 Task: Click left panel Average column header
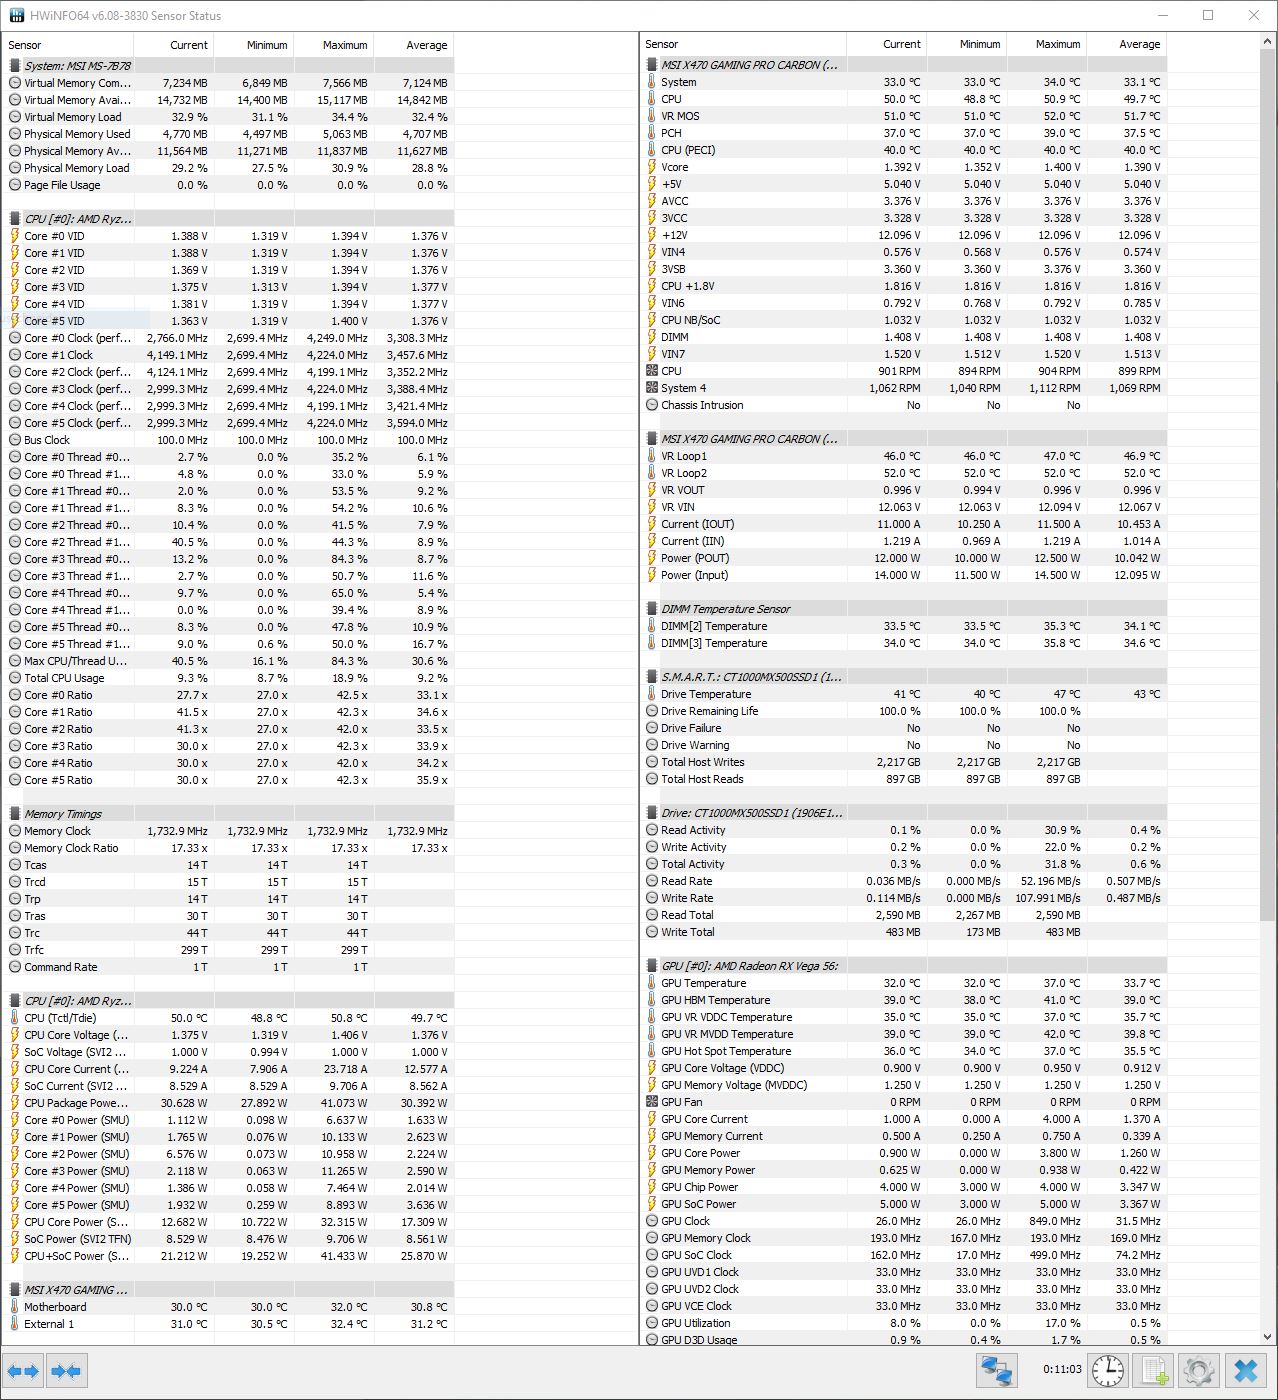pyautogui.click(x=413, y=45)
